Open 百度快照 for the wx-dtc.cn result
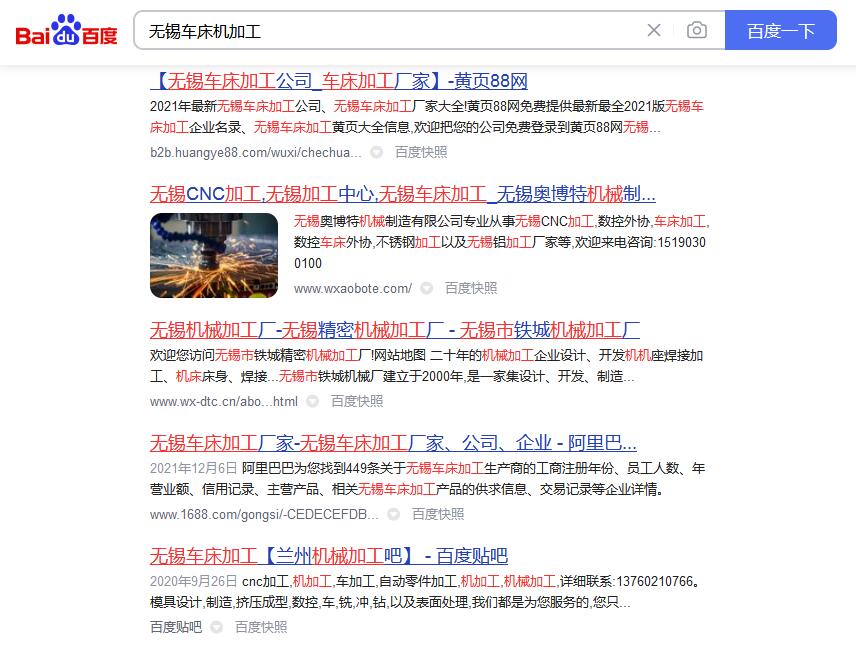The height and width of the screenshot is (651, 856). 357,401
